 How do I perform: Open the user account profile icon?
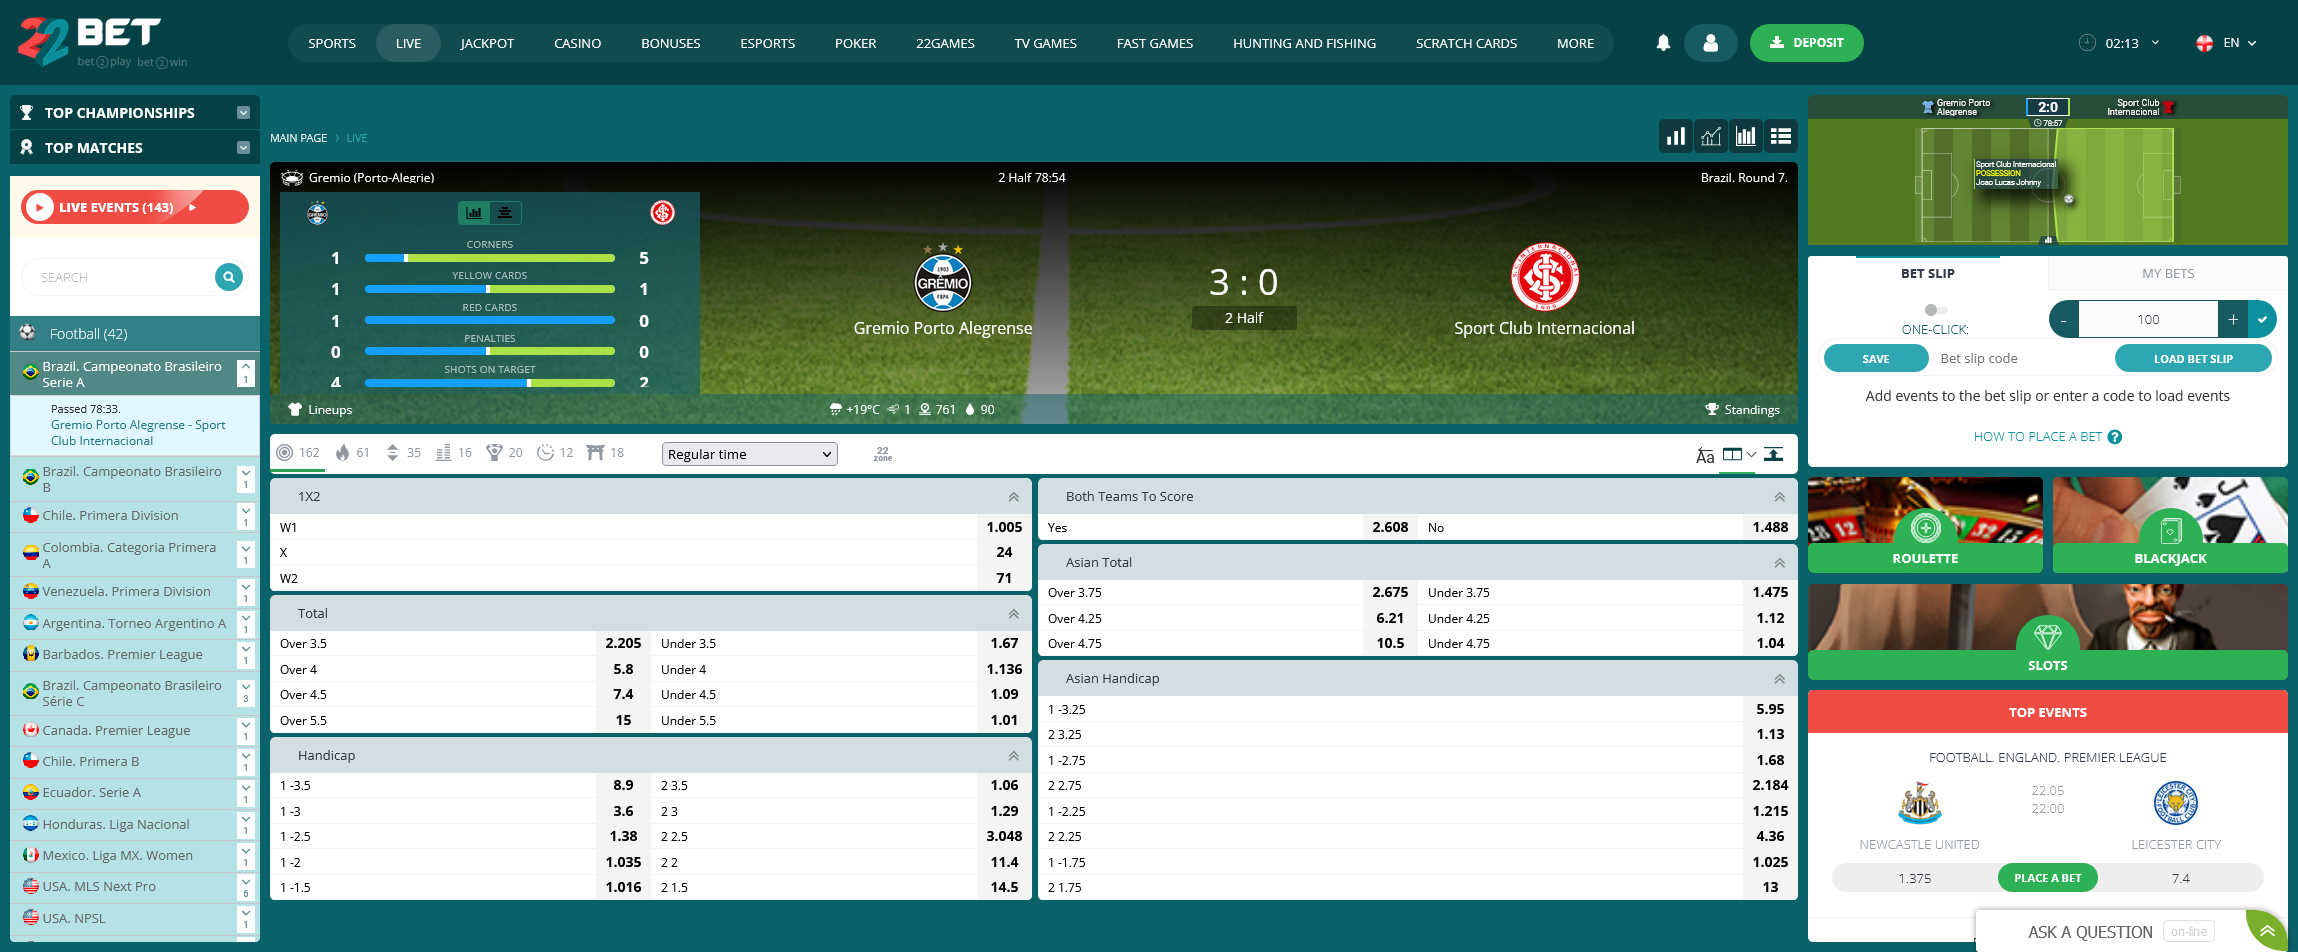click(1711, 43)
